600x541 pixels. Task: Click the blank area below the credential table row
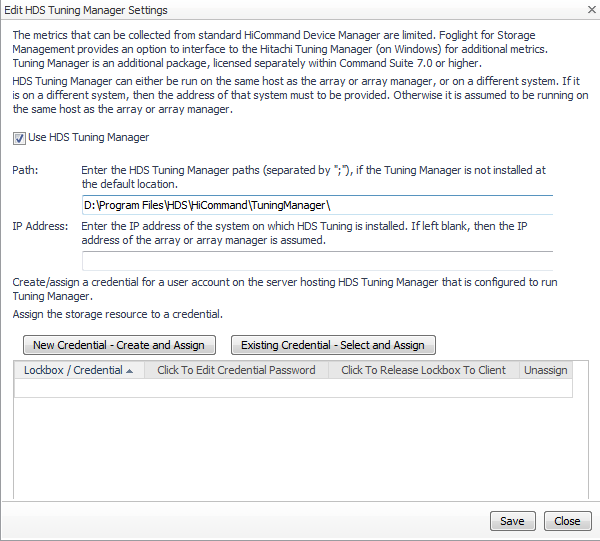tap(293, 450)
